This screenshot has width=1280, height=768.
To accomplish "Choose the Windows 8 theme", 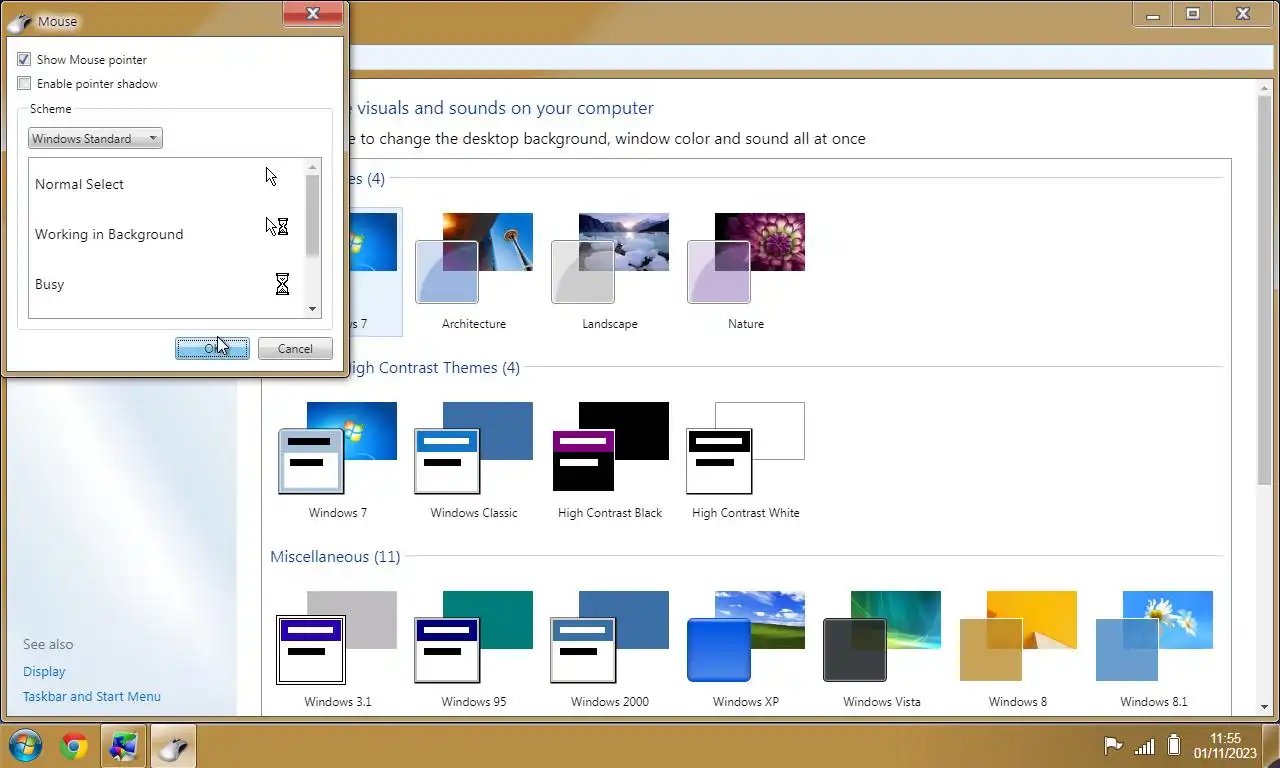I will (x=1018, y=637).
